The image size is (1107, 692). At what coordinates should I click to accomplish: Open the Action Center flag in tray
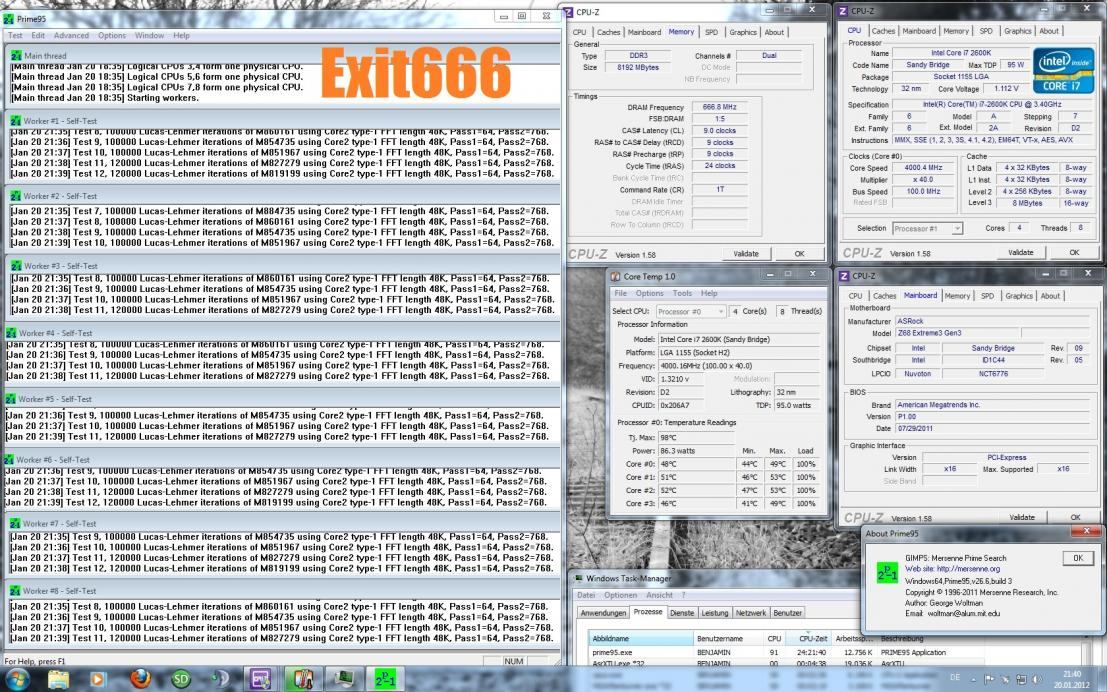point(988,679)
